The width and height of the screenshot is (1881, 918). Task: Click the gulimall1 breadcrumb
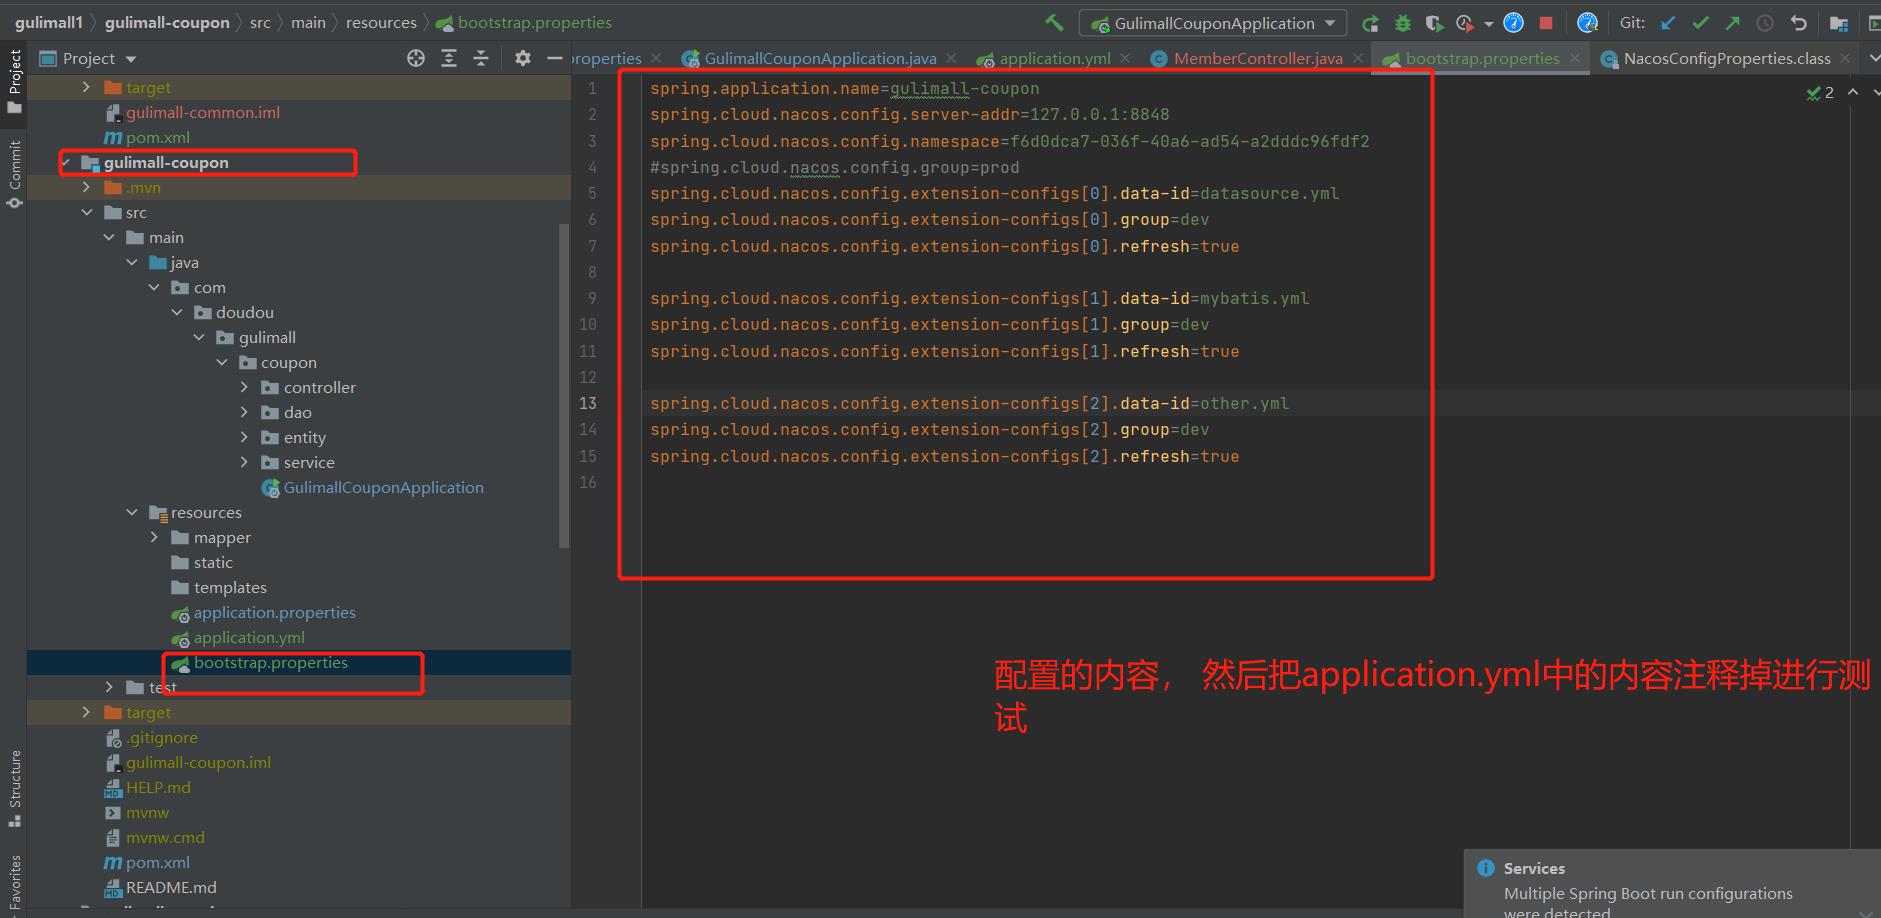coord(49,22)
